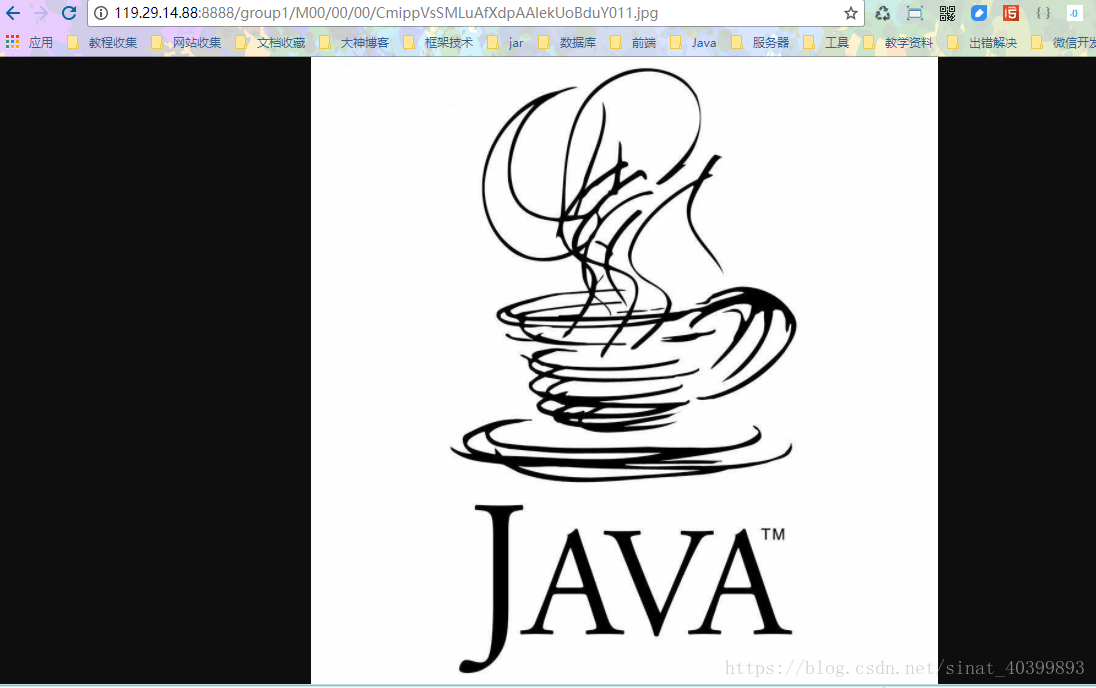Click the address bar URL field

point(475,13)
